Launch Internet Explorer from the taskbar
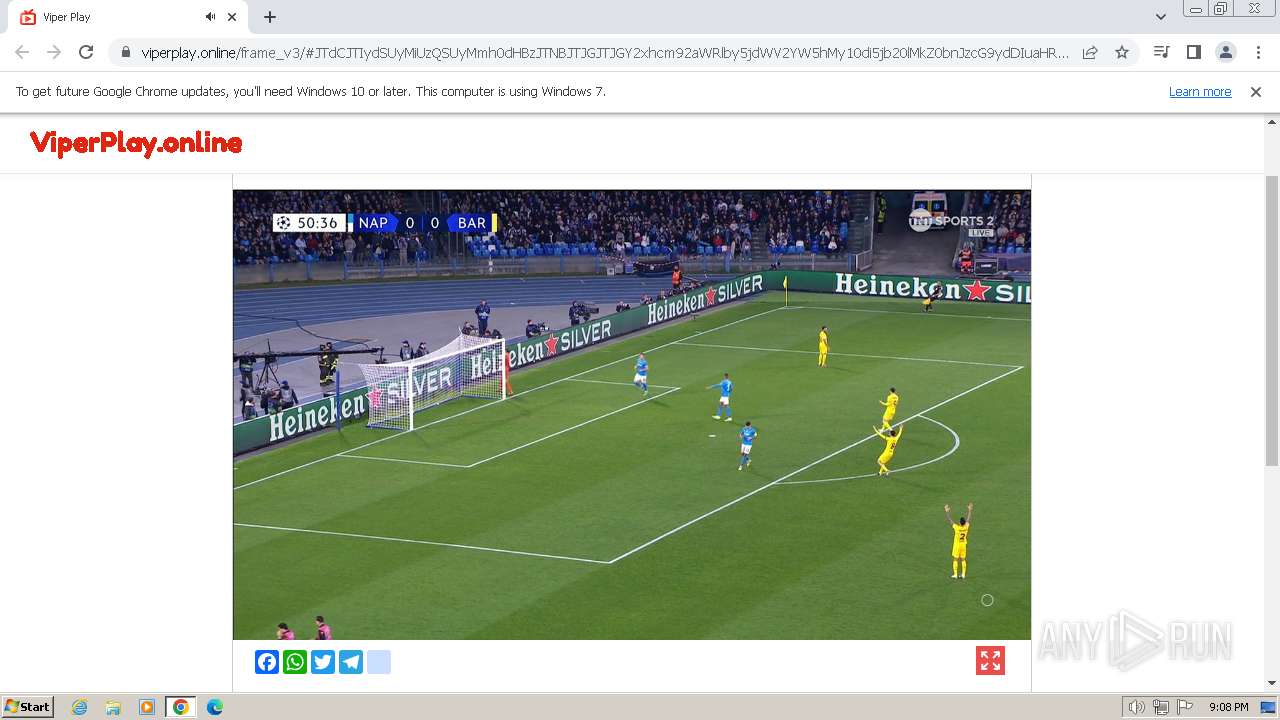This screenshot has width=1280, height=720. [x=80, y=707]
